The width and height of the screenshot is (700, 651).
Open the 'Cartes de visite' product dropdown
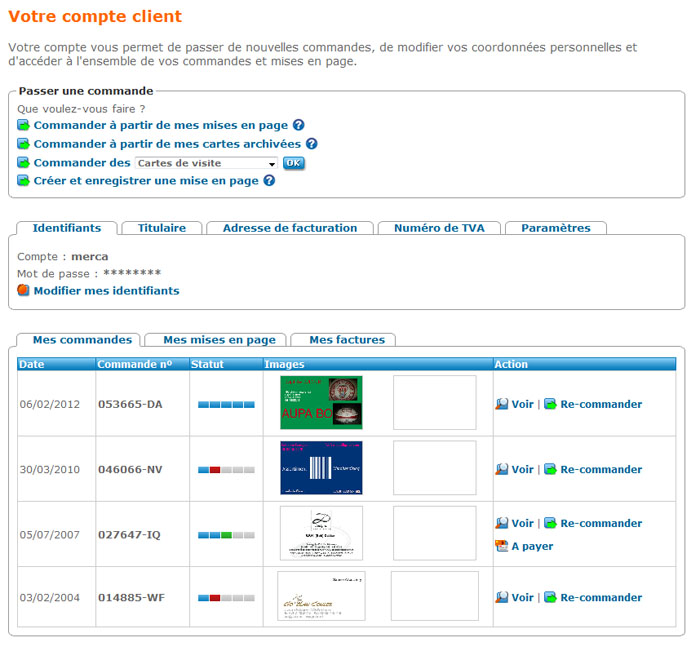click(206, 163)
